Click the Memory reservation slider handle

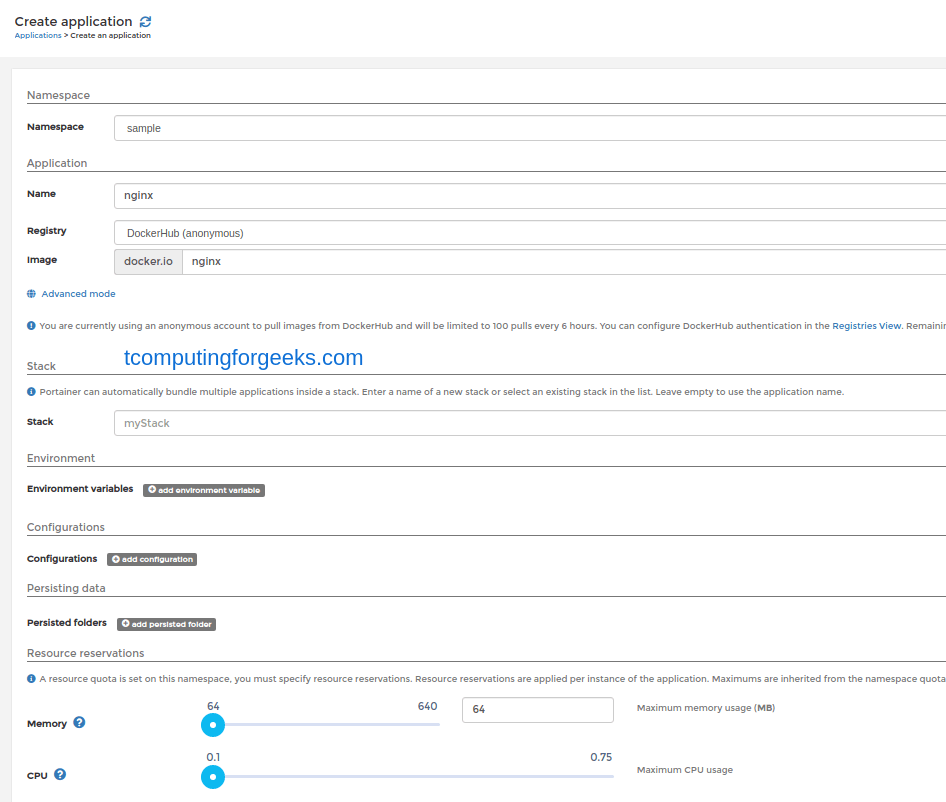click(x=213, y=724)
